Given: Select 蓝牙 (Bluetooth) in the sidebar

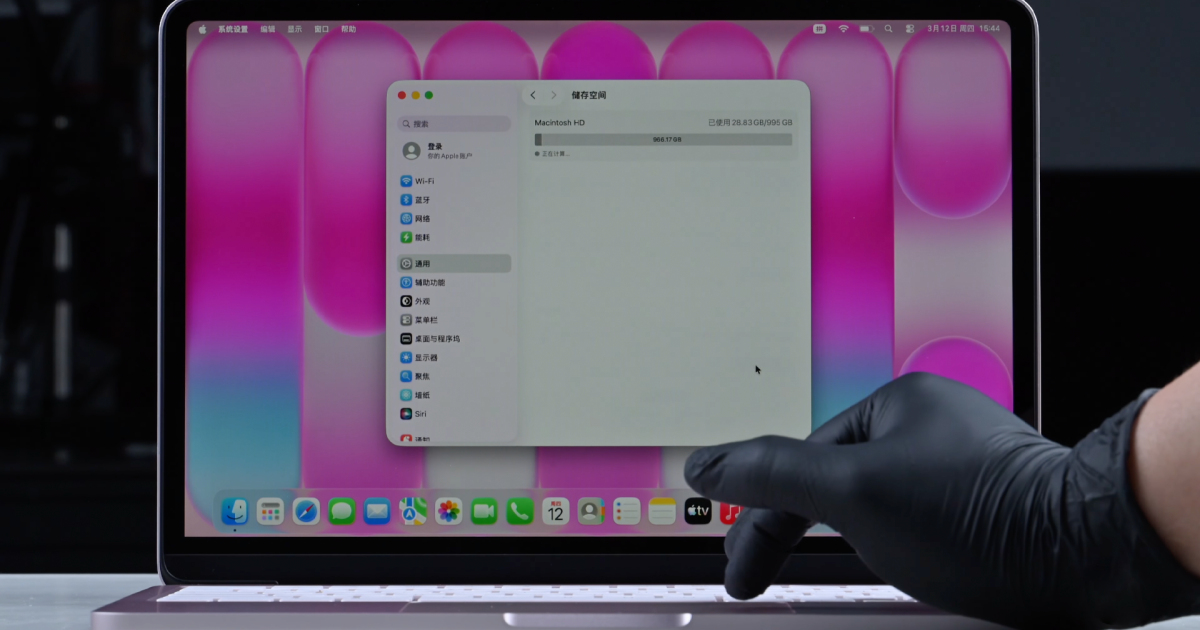Looking at the screenshot, I should pos(422,200).
